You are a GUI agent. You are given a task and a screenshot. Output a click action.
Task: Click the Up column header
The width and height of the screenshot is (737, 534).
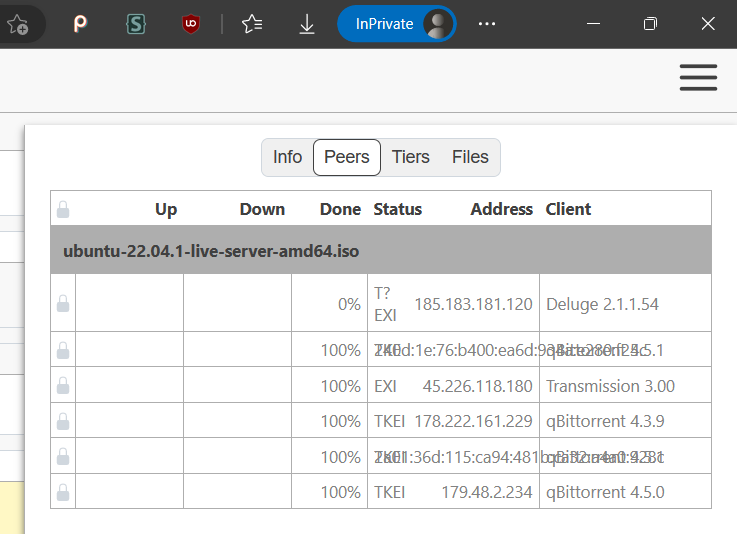click(166, 209)
